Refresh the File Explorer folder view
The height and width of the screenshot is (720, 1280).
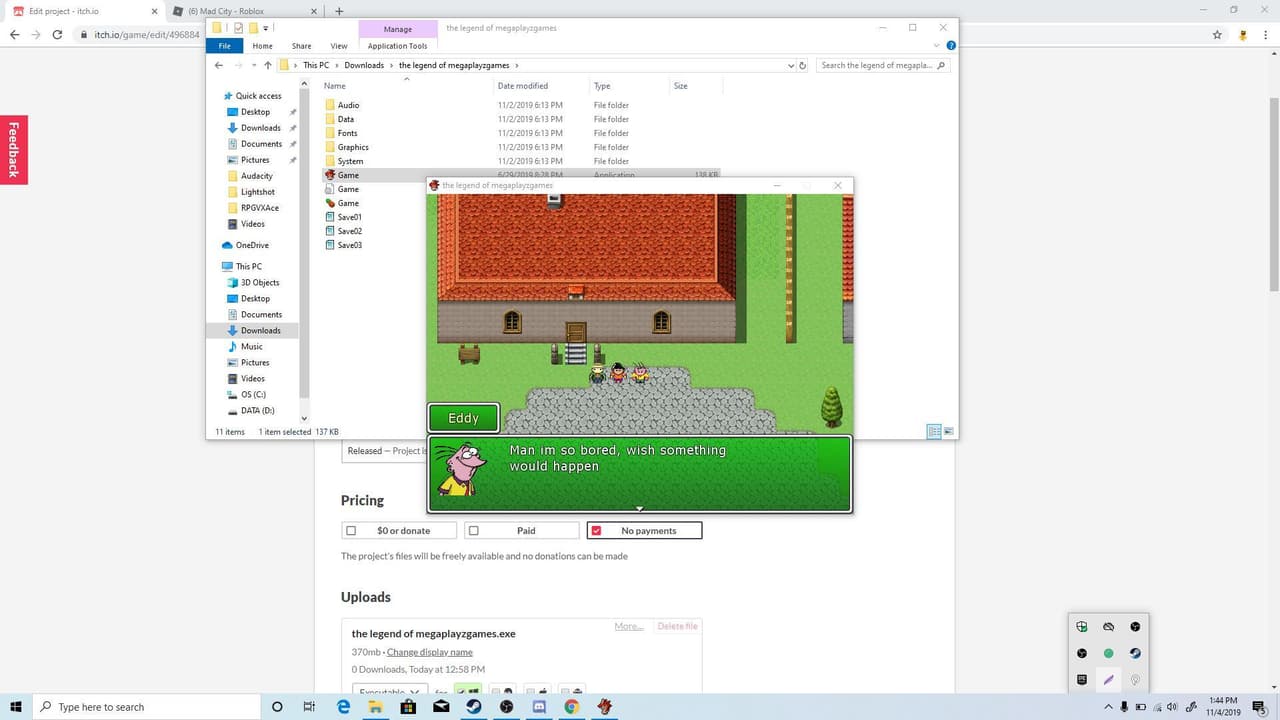pos(802,65)
